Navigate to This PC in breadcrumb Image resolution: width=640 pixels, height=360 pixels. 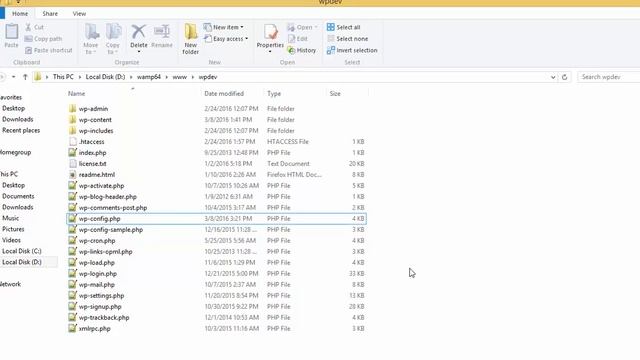[63, 77]
